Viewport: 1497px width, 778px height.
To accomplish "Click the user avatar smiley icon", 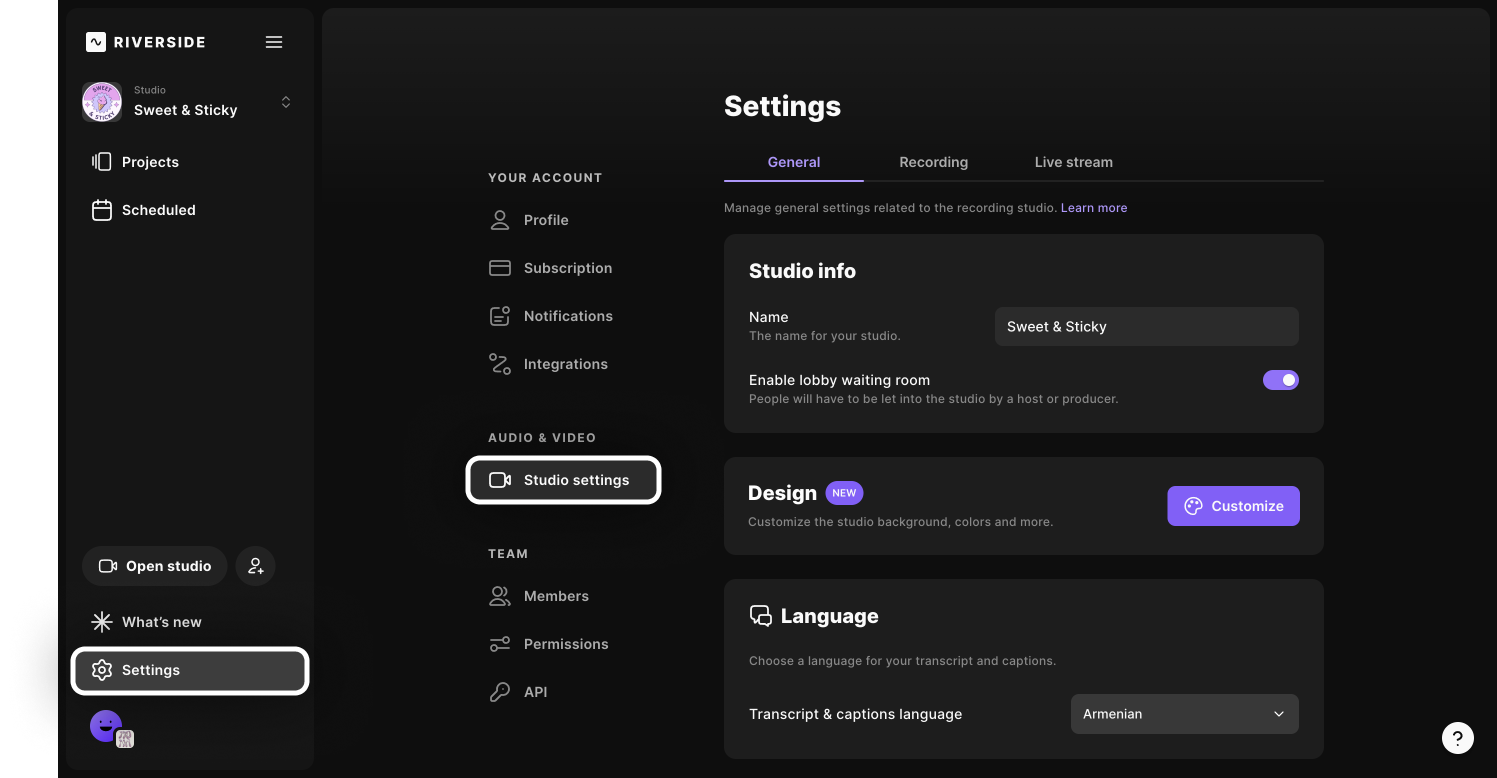I will (106, 726).
